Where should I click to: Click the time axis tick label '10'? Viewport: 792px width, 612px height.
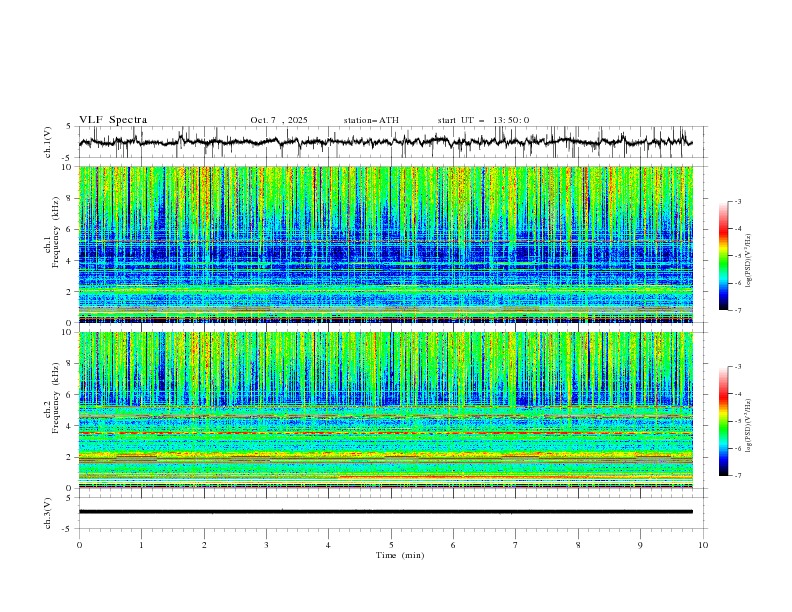click(703, 545)
